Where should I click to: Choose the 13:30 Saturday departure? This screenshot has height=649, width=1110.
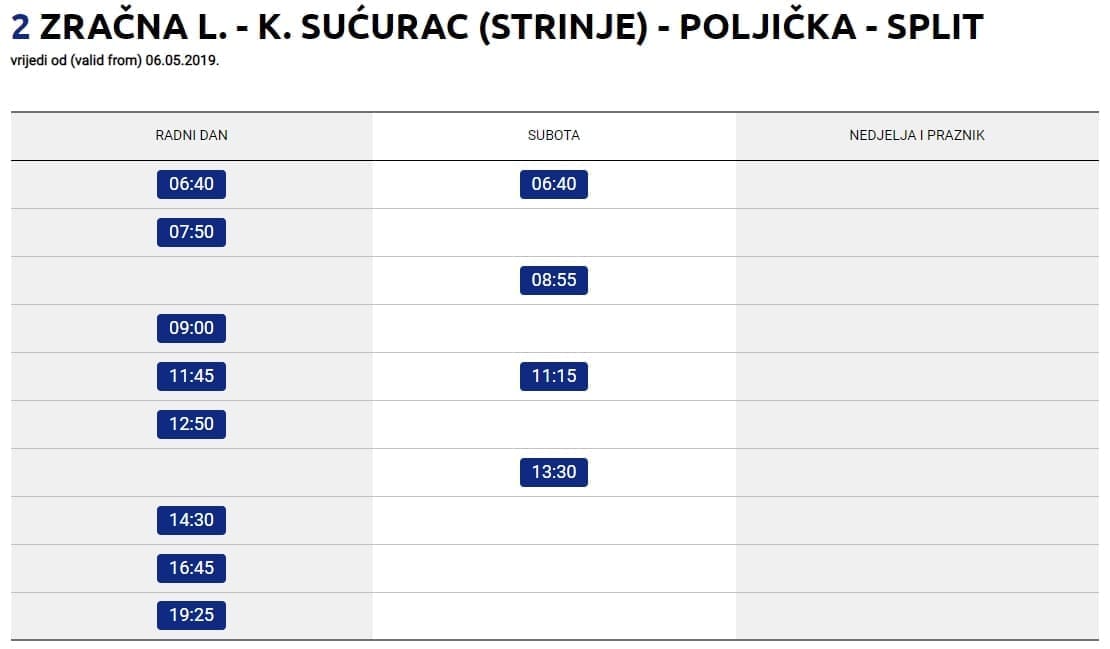[x=554, y=471]
